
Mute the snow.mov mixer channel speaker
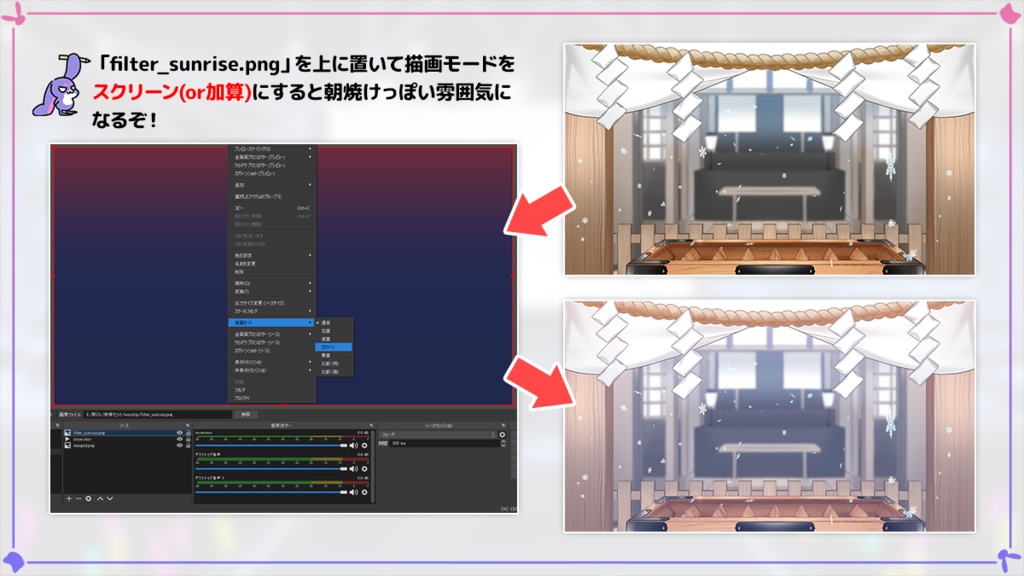point(353,445)
